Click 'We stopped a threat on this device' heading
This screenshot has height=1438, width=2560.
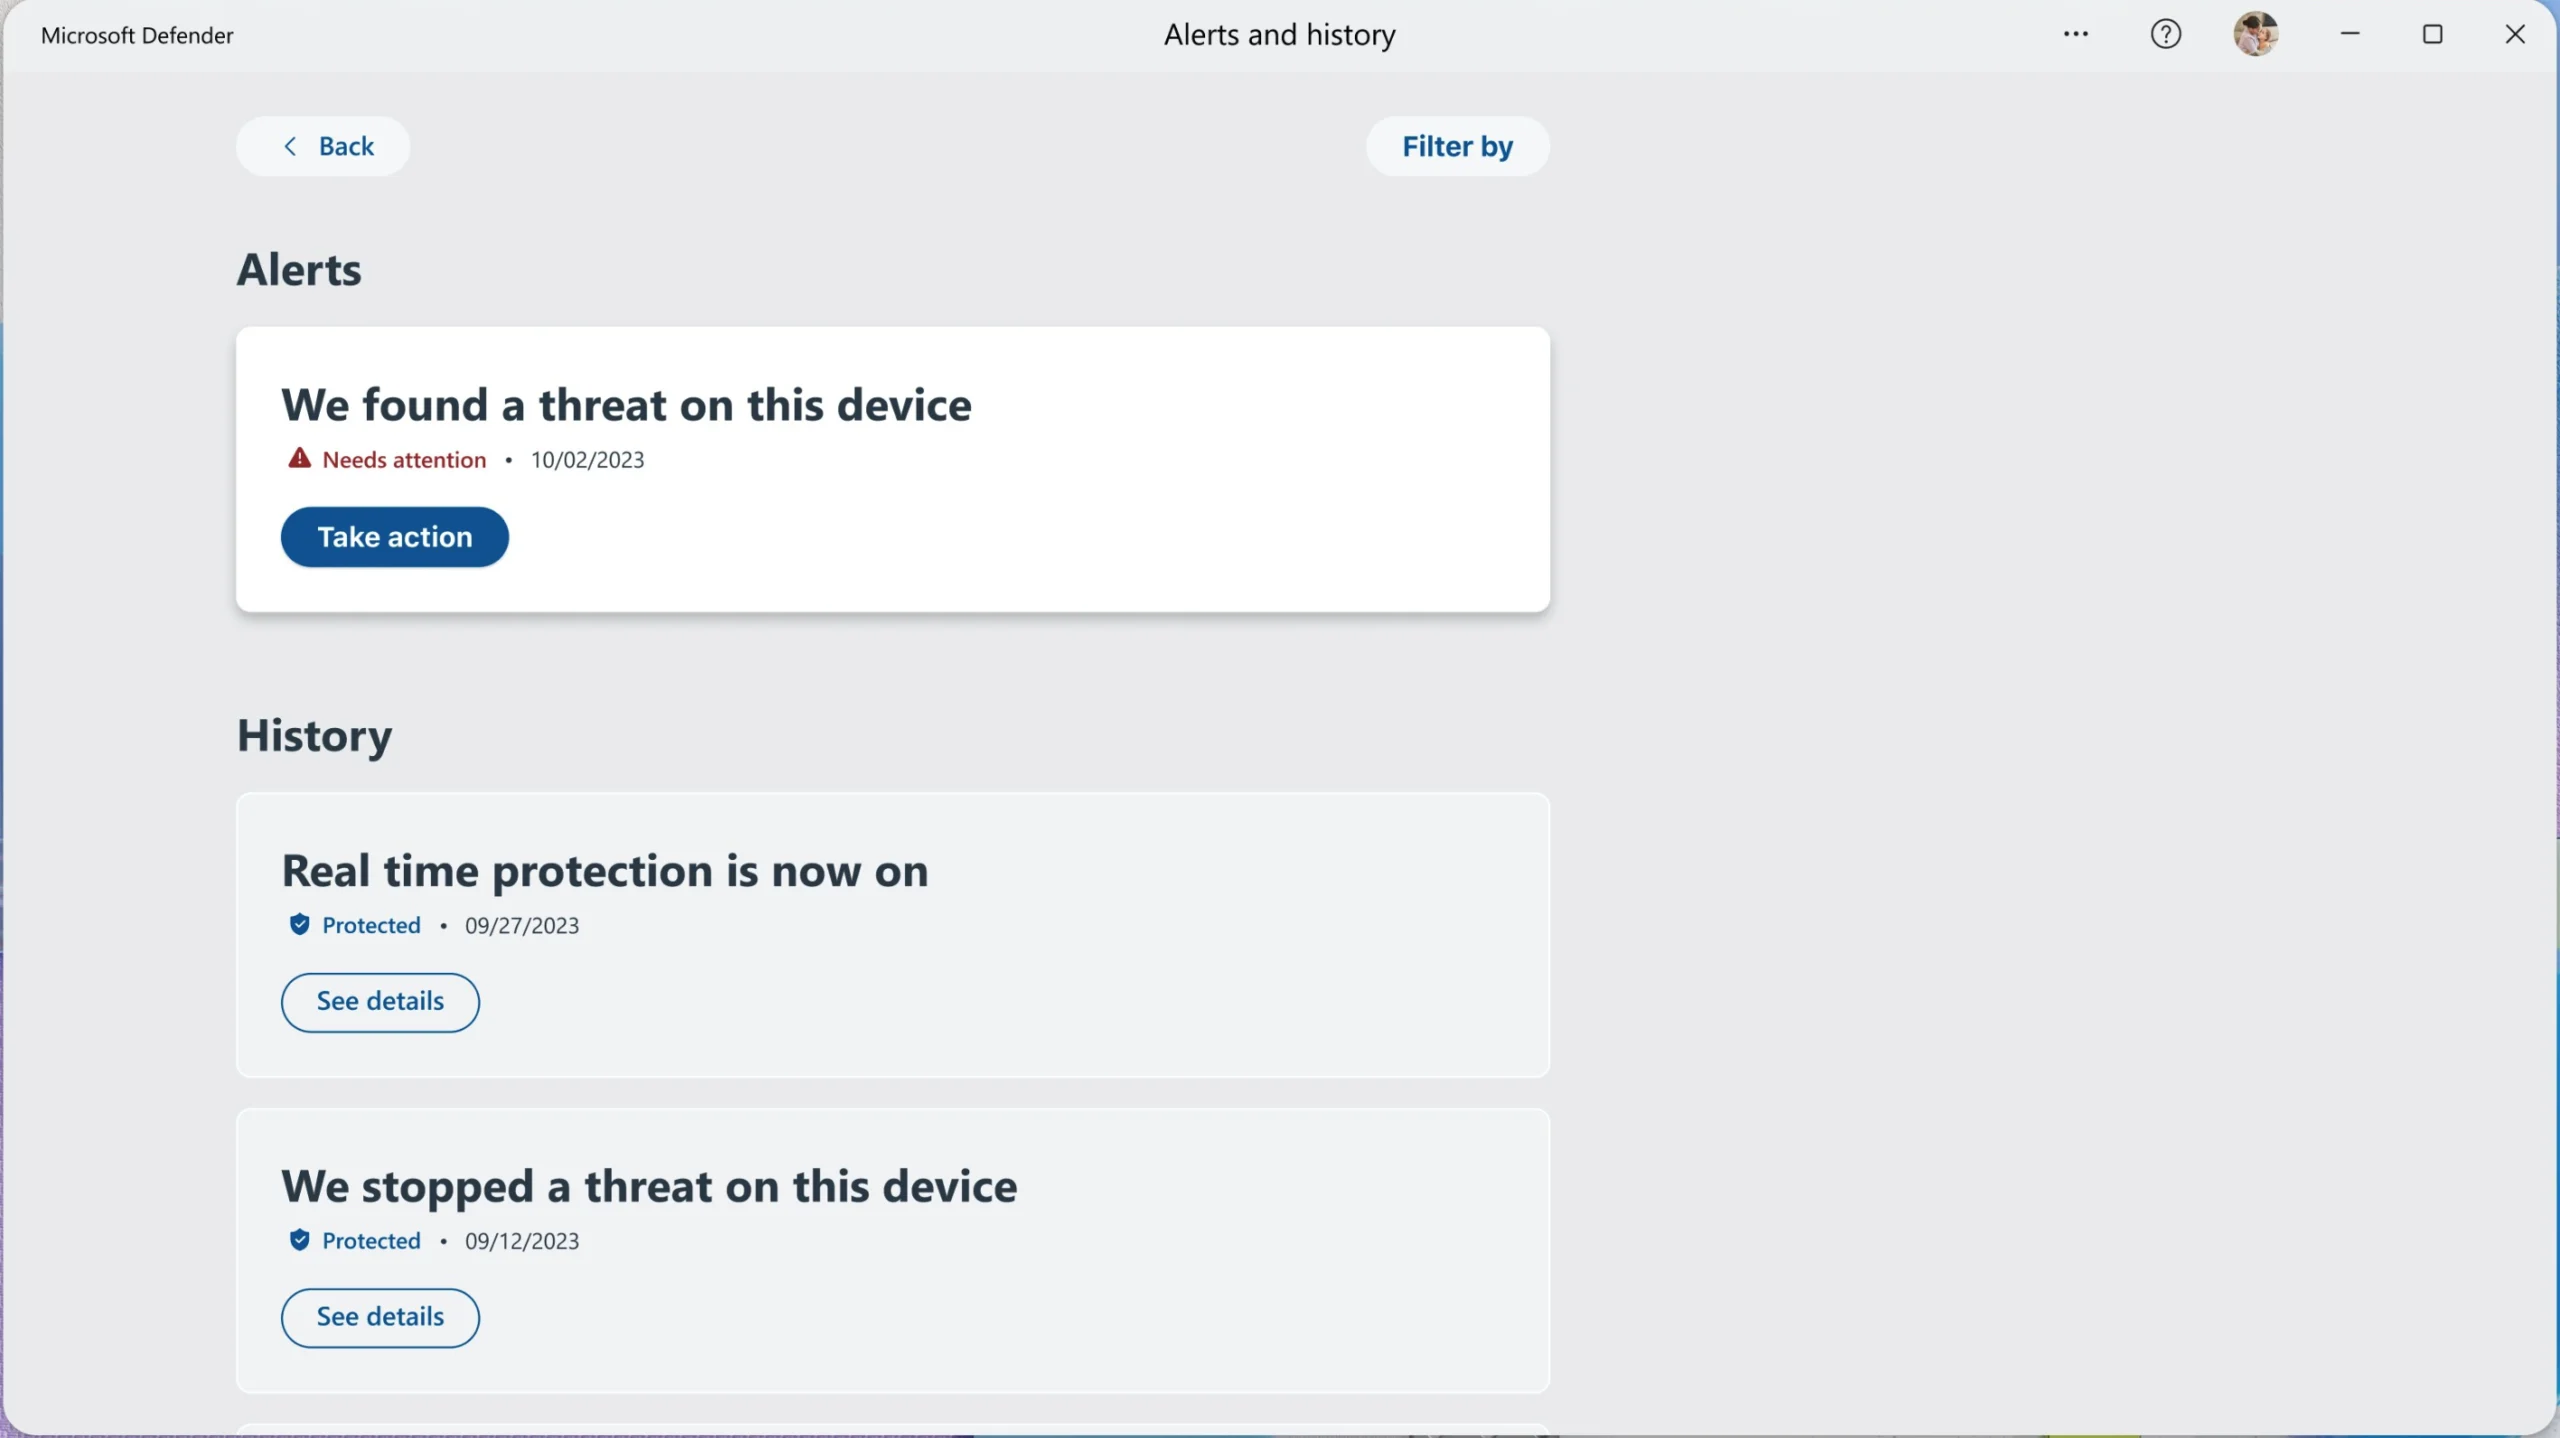click(649, 1186)
